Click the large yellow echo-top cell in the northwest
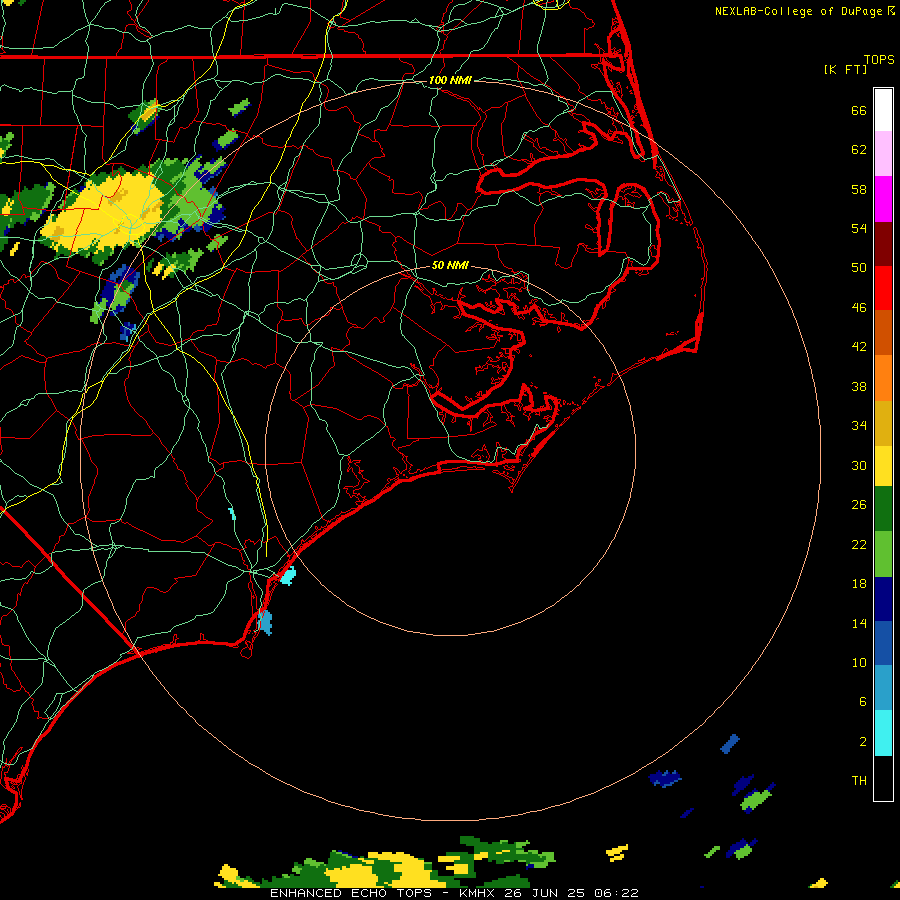The image size is (900, 900). pyautogui.click(x=104, y=212)
